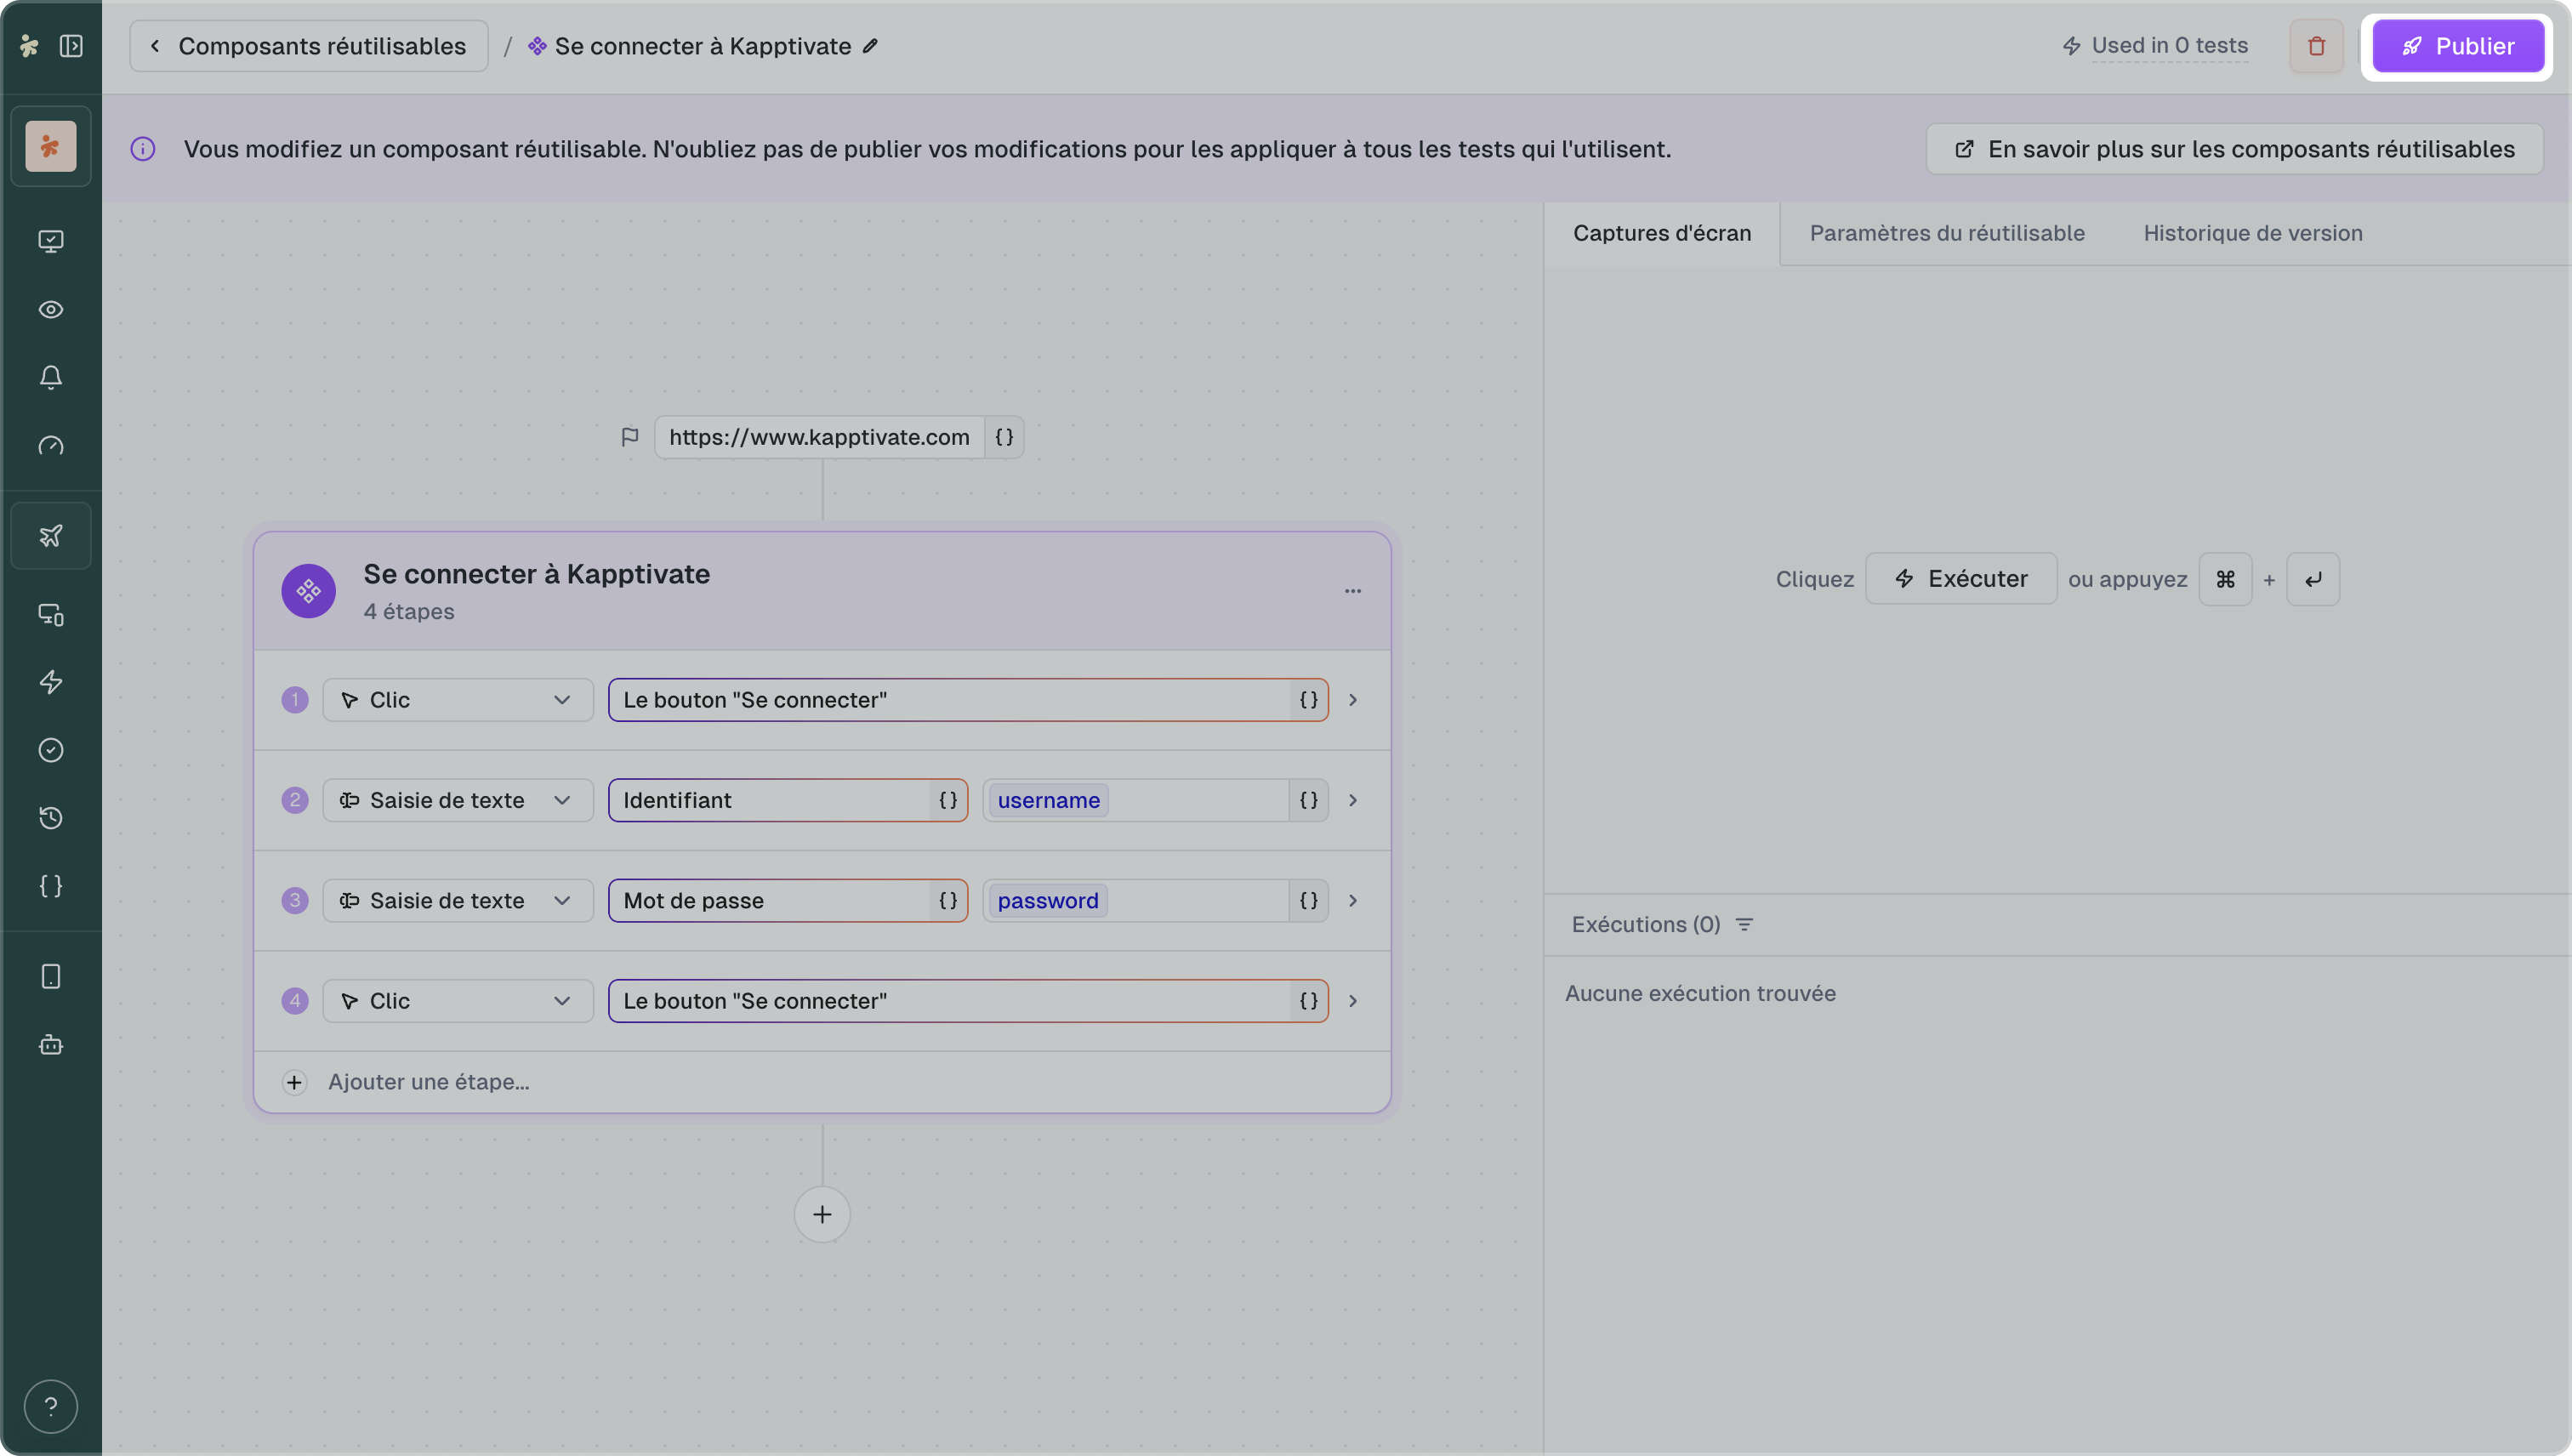Toggle the sidebar collapse icon

tap(71, 46)
